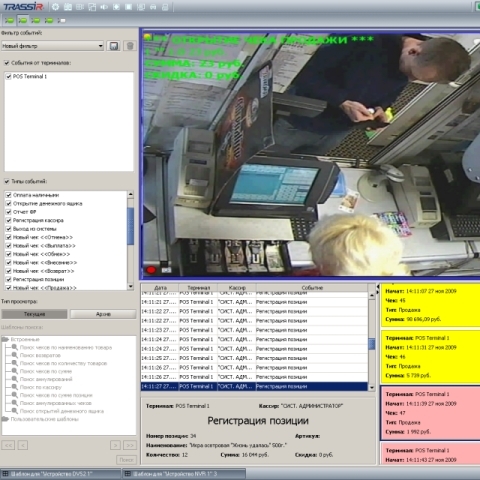Click the 'Текущее' view button

click(34, 314)
